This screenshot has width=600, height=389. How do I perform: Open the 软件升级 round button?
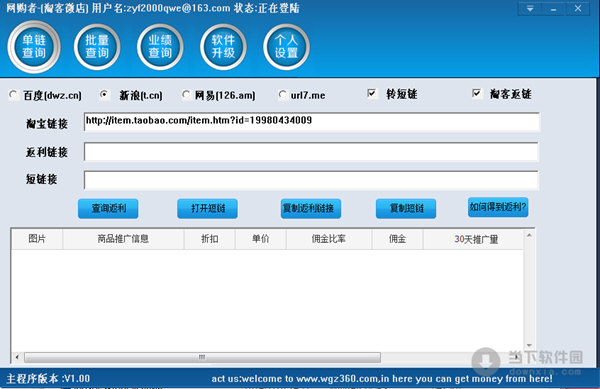coord(223,47)
